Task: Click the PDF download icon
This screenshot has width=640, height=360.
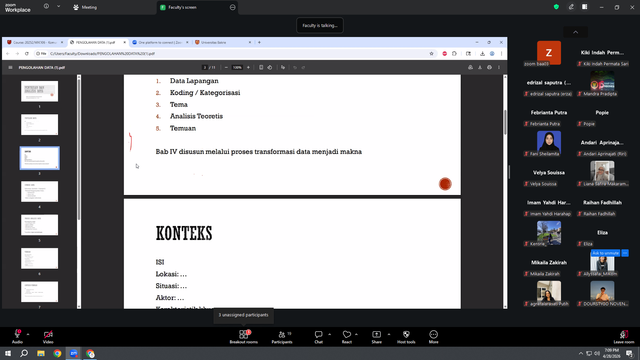Action: coord(480,67)
